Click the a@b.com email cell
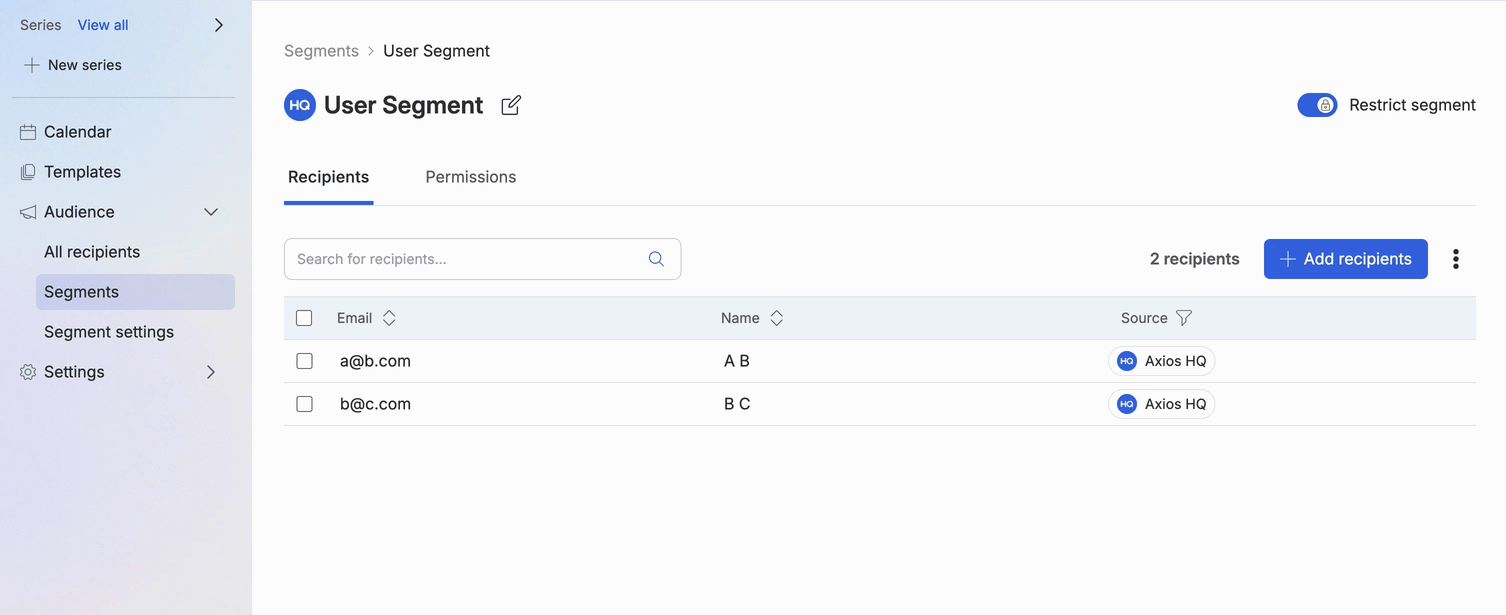 point(375,361)
